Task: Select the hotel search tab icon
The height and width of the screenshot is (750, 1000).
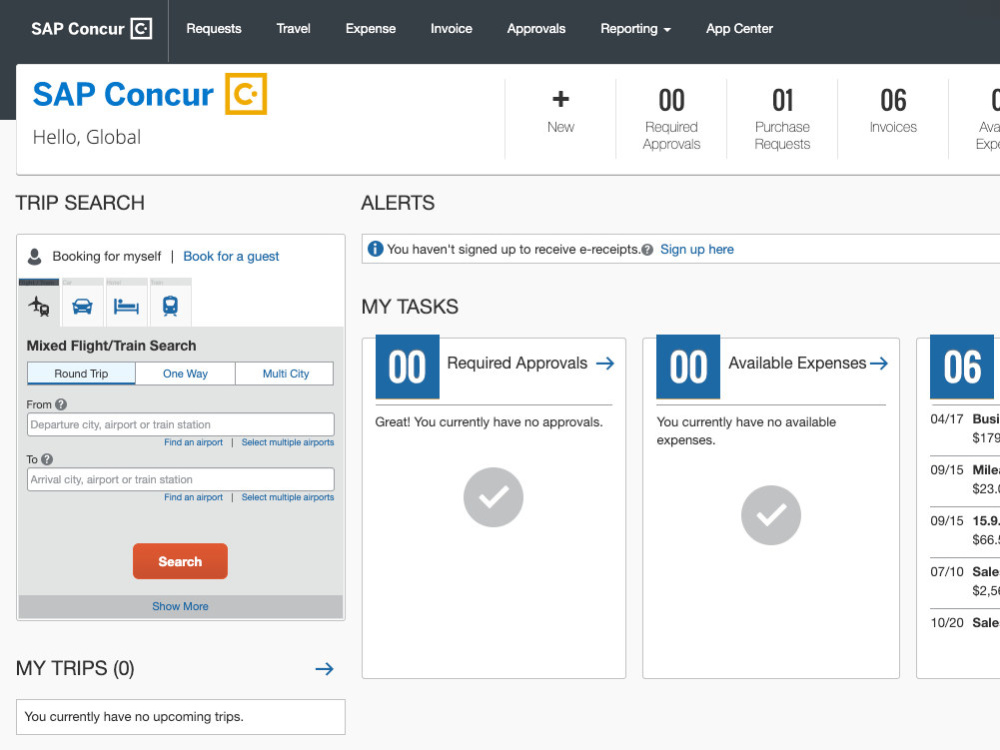Action: [126, 307]
